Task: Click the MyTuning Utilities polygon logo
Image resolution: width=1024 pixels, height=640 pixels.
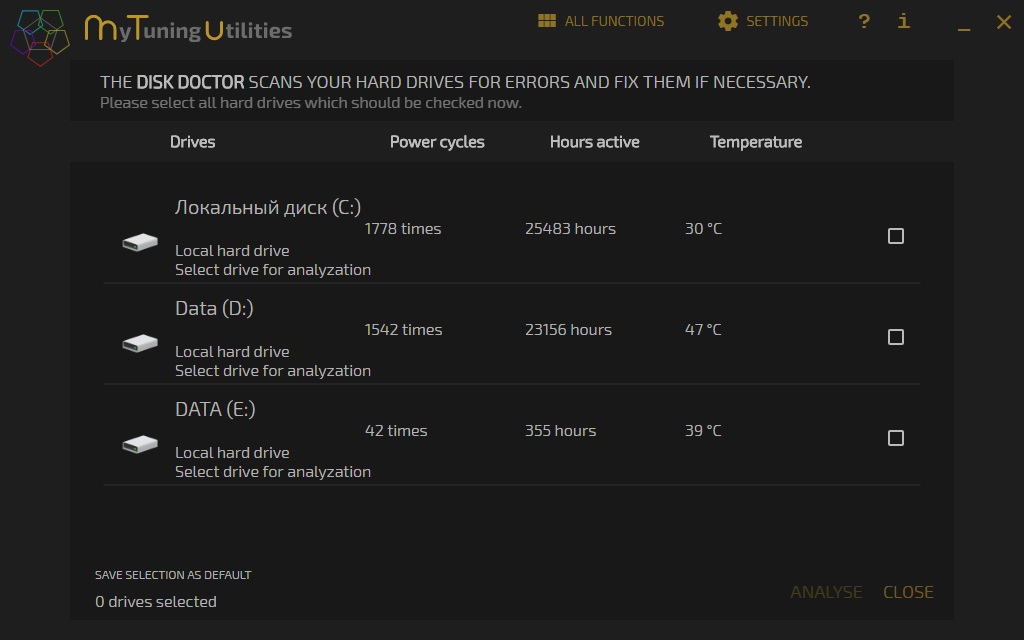Action: (x=40, y=36)
